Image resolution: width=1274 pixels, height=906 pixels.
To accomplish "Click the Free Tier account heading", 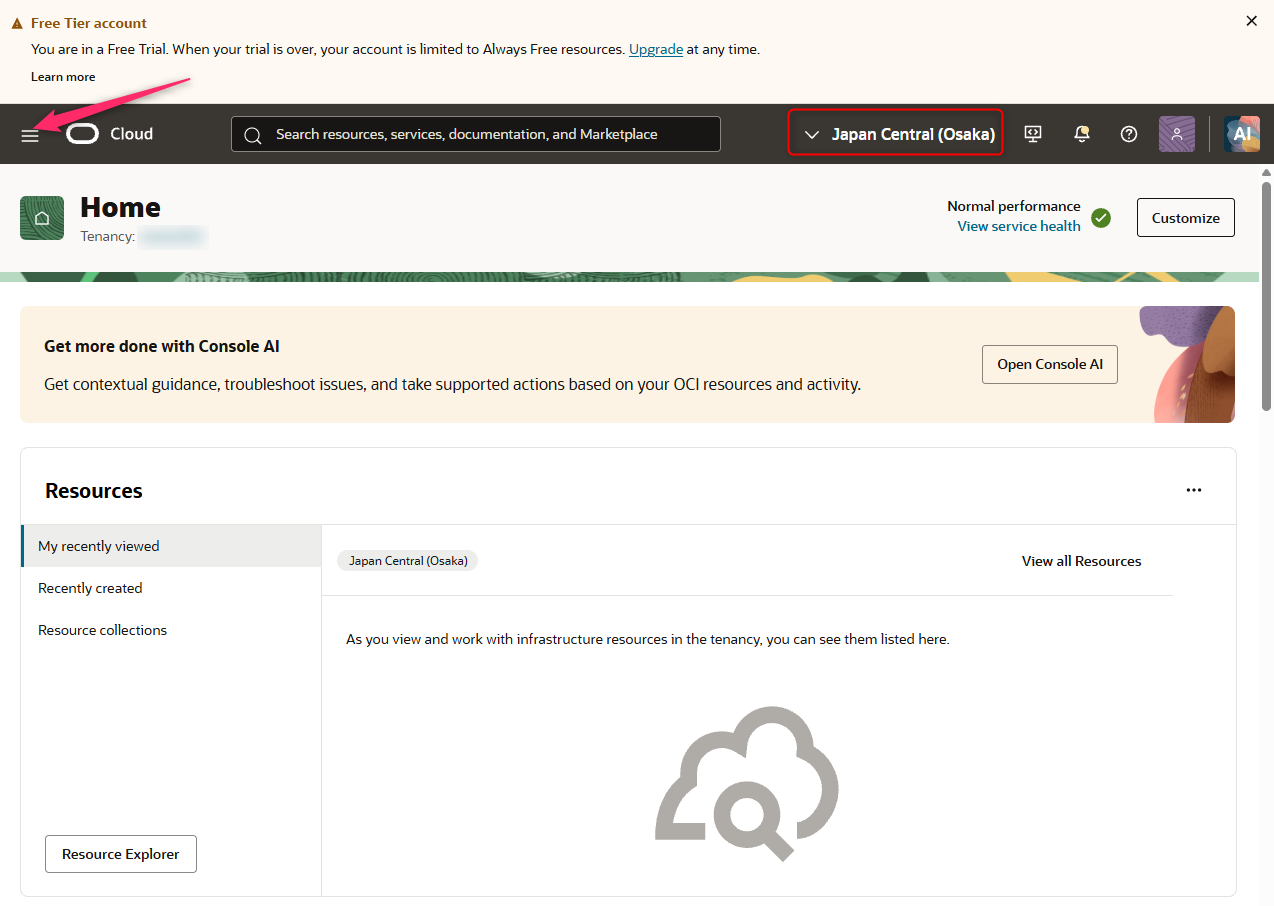I will (x=89, y=23).
